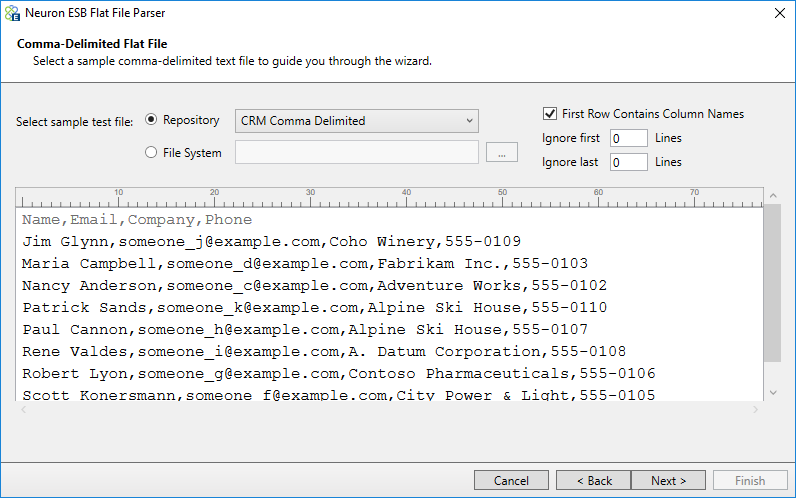Click the vertical scrollbar thumb in preview

tap(773, 283)
